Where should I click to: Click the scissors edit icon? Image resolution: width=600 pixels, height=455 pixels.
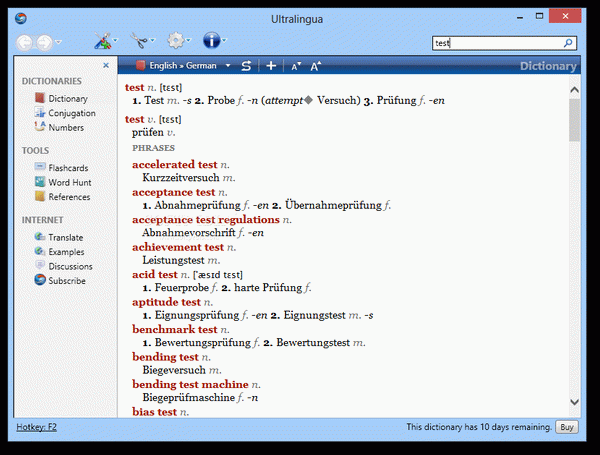139,40
